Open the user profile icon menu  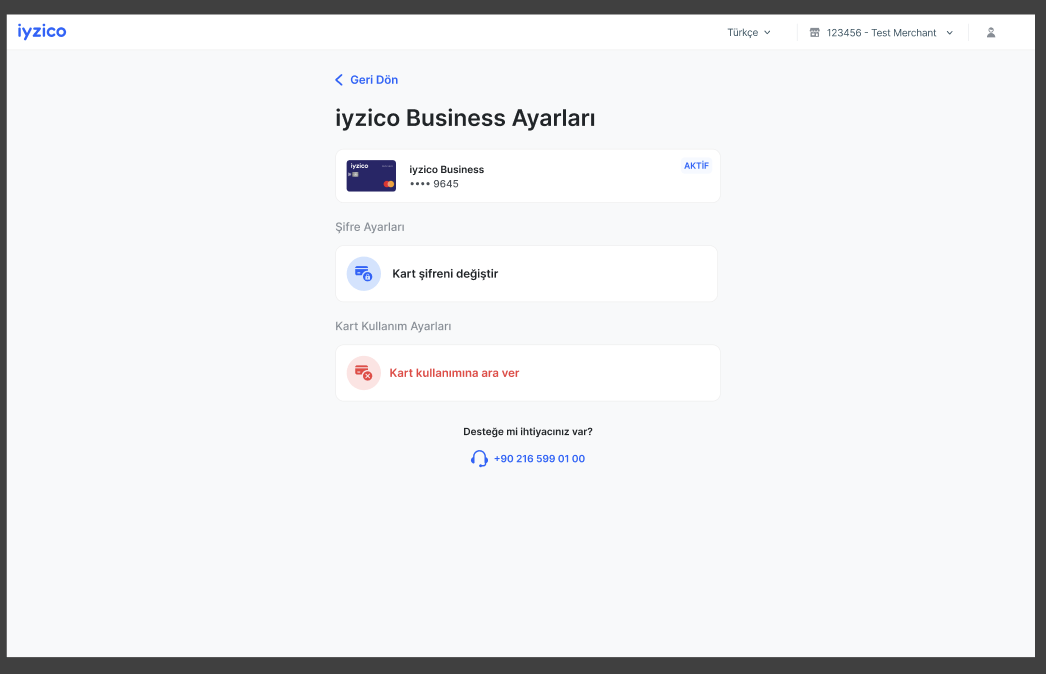[991, 33]
